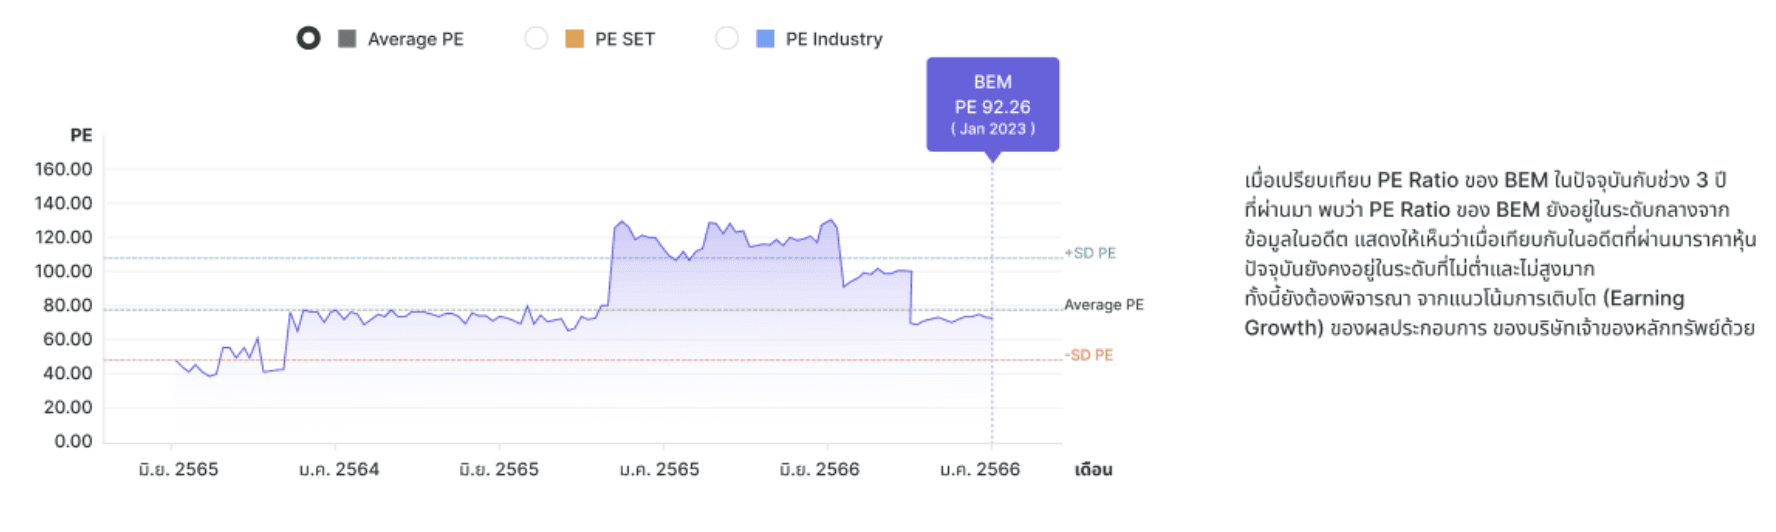Click the +SD PE line label
This screenshot has width=1776, height=532.
(1090, 253)
